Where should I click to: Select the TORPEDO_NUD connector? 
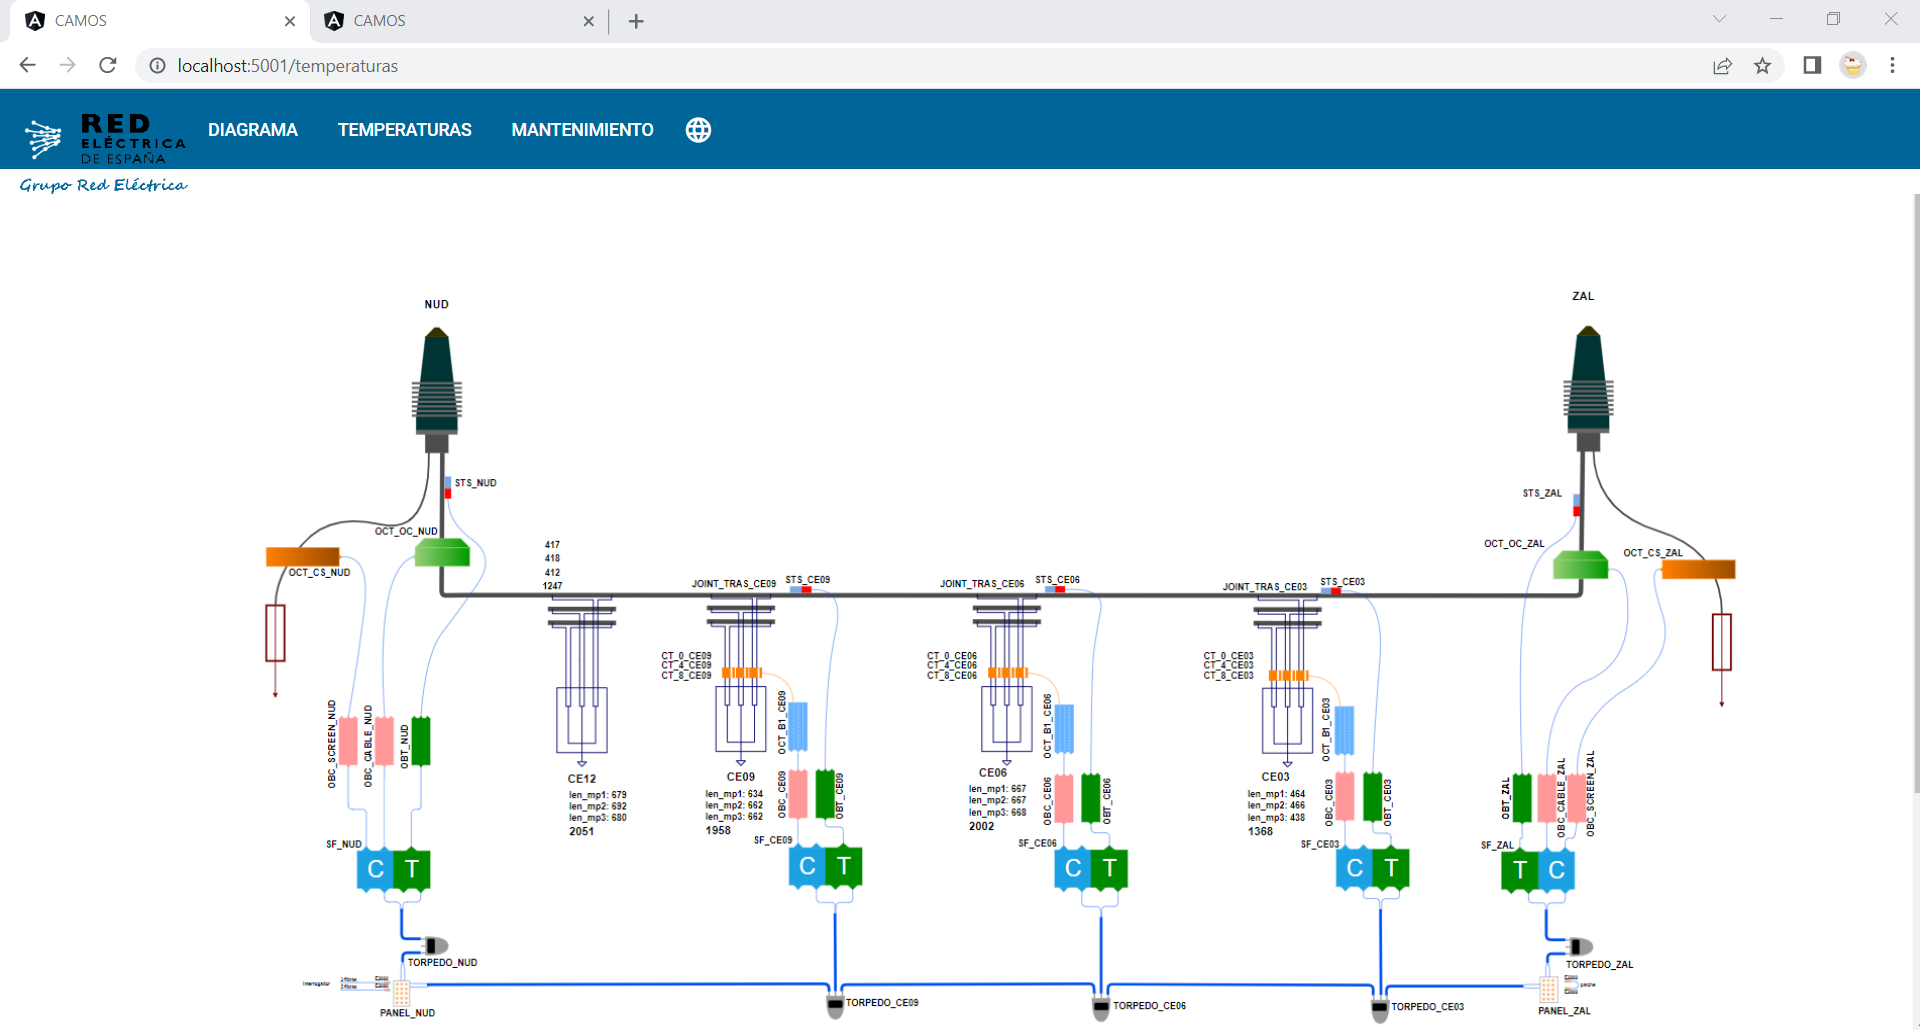click(436, 946)
